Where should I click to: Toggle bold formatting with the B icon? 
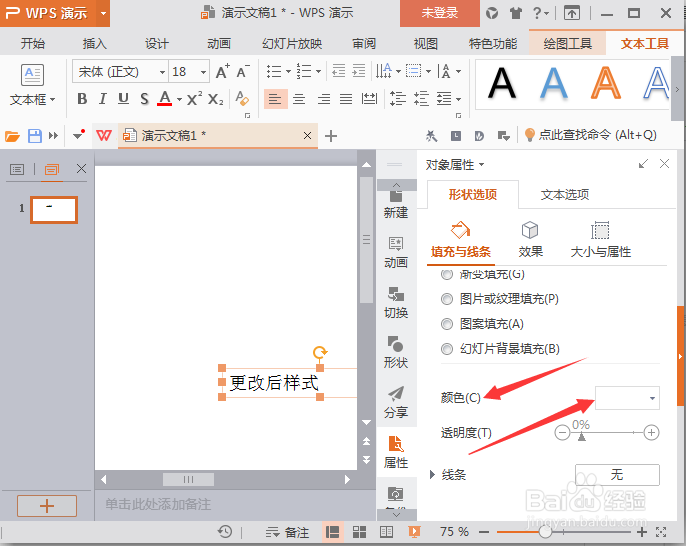[x=82, y=99]
